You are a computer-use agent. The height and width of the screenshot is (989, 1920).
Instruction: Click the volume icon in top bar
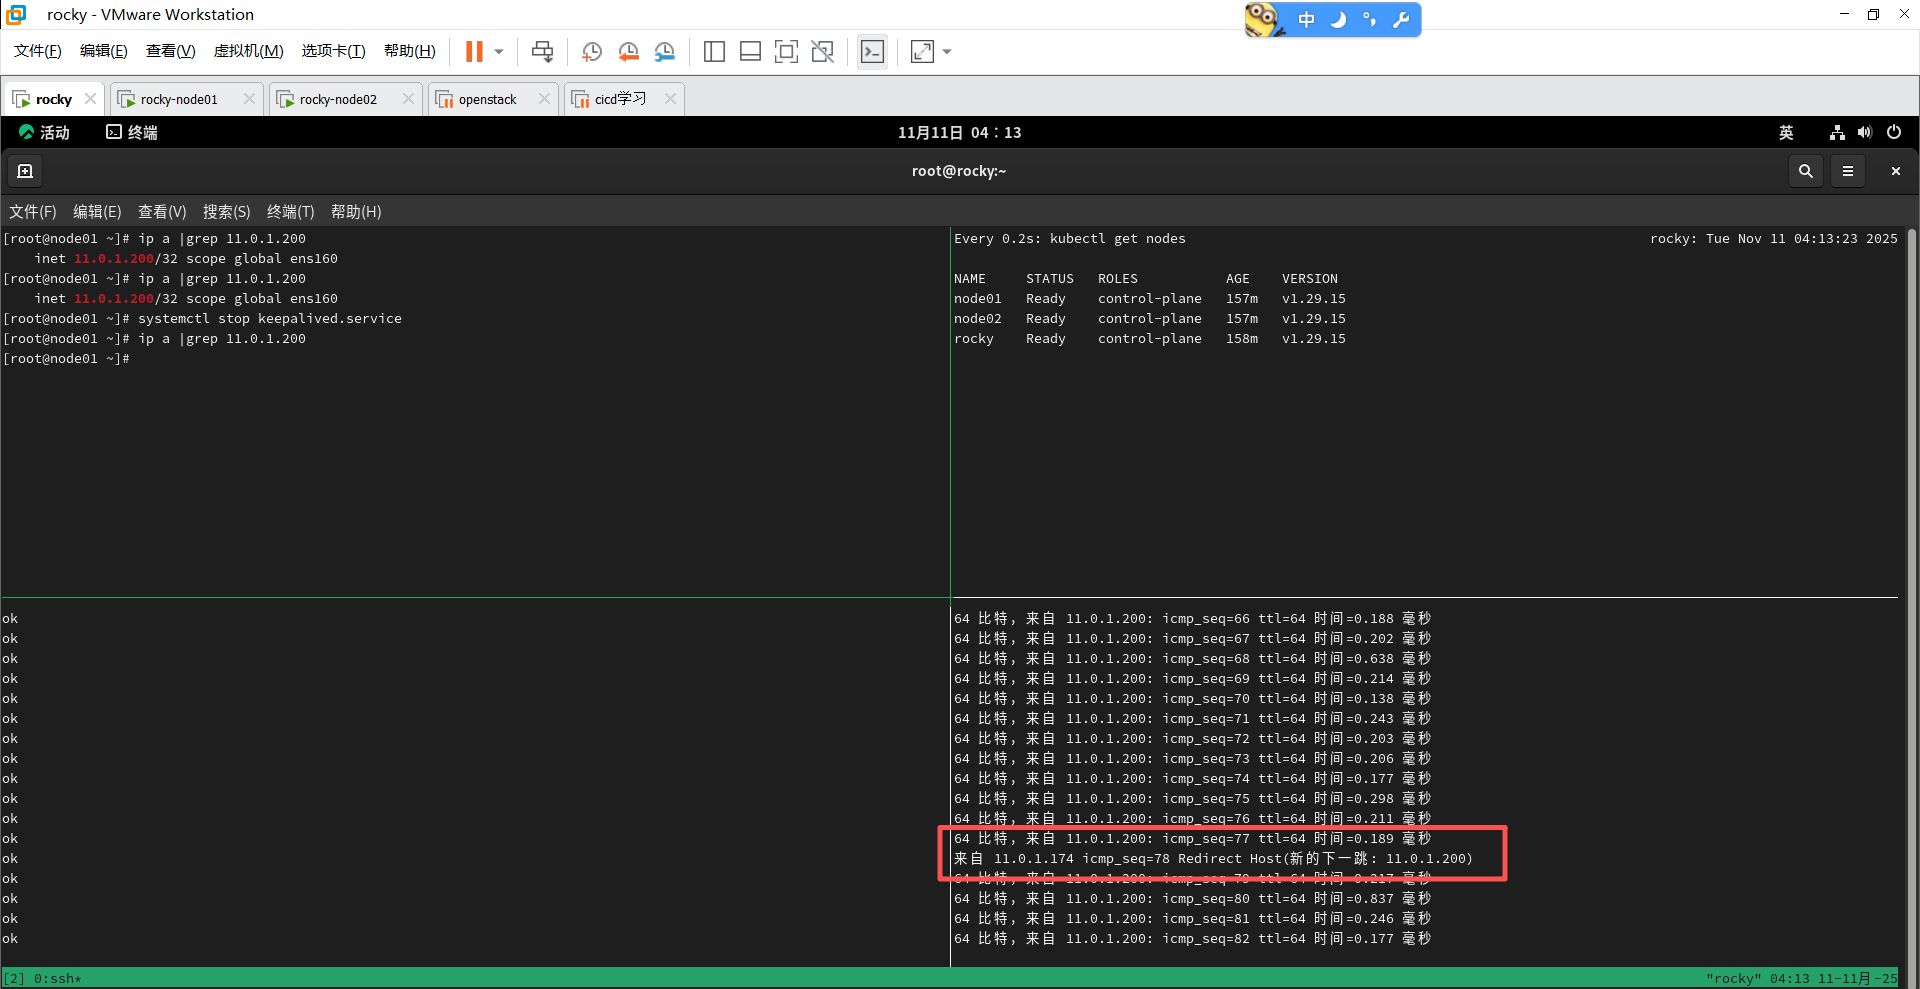tap(1865, 132)
